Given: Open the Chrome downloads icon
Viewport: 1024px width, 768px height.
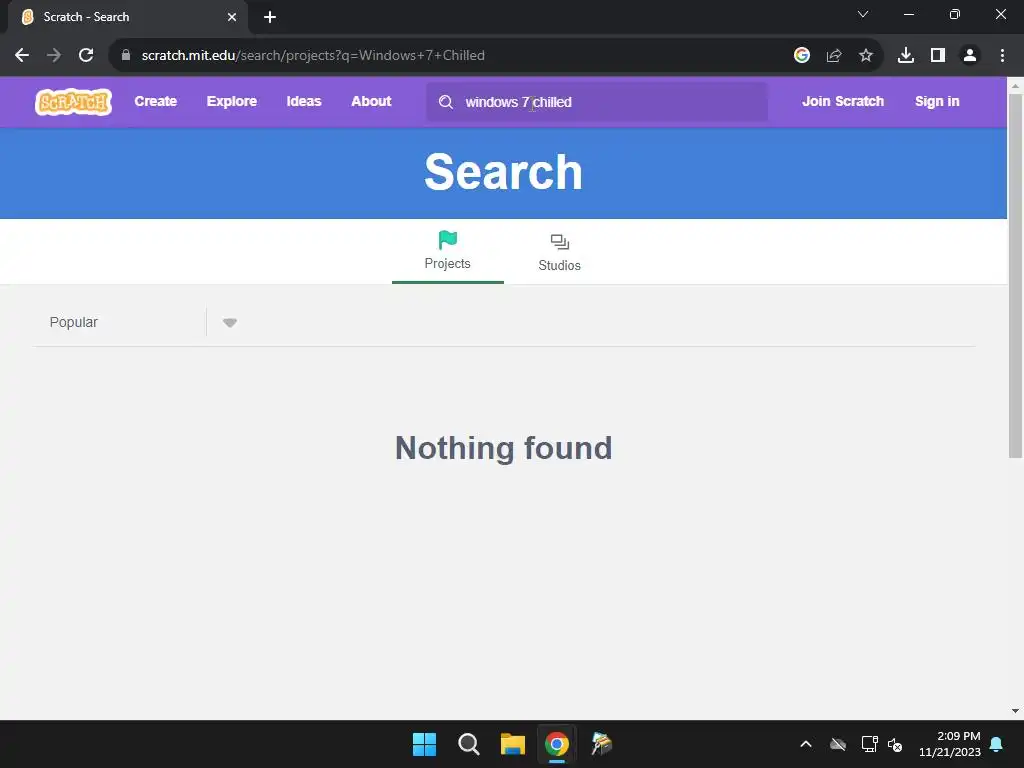Looking at the screenshot, I should coord(906,56).
